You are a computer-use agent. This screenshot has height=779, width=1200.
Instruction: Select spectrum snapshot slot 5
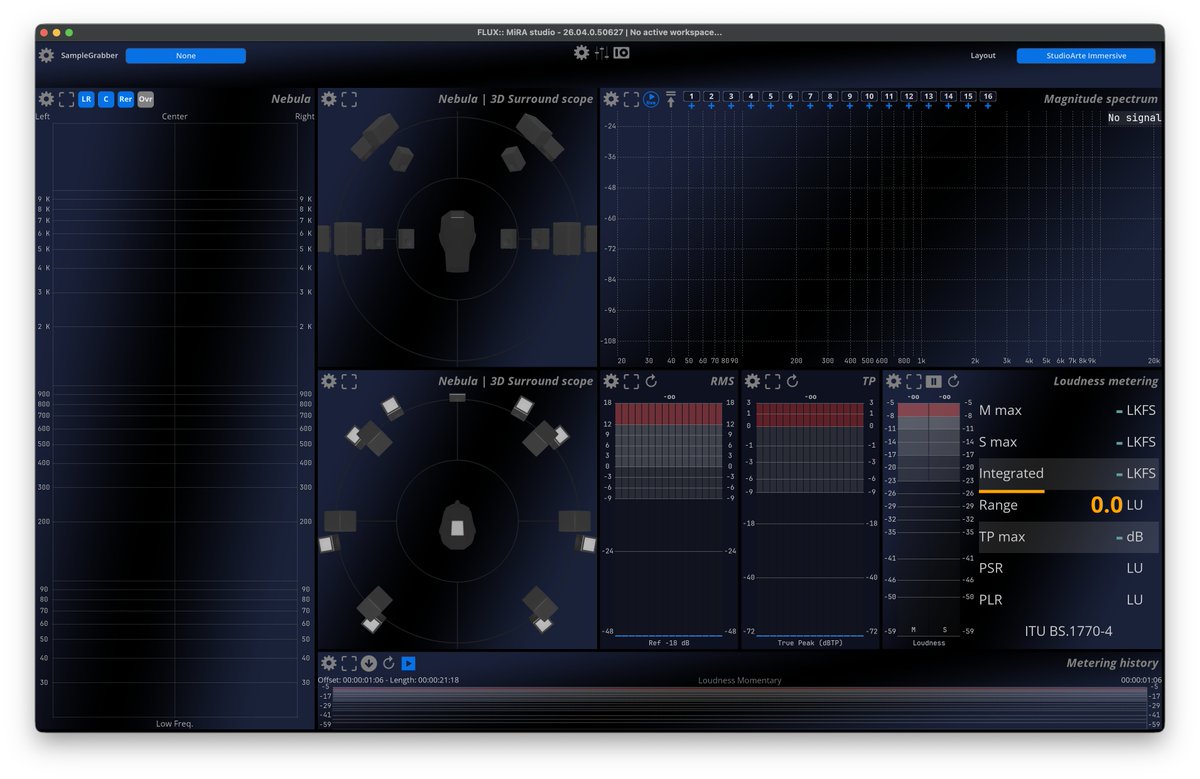pyautogui.click(x=770, y=96)
